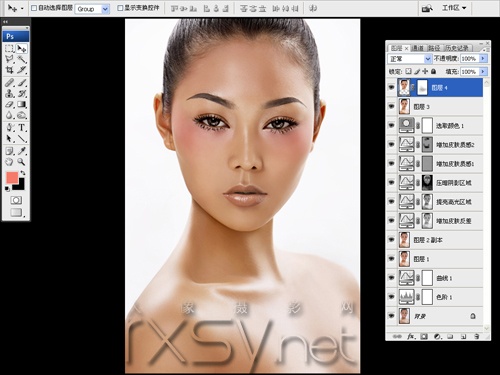This screenshot has width=500, height=375.
Task: Click the fill 100% input field
Action: point(469,71)
